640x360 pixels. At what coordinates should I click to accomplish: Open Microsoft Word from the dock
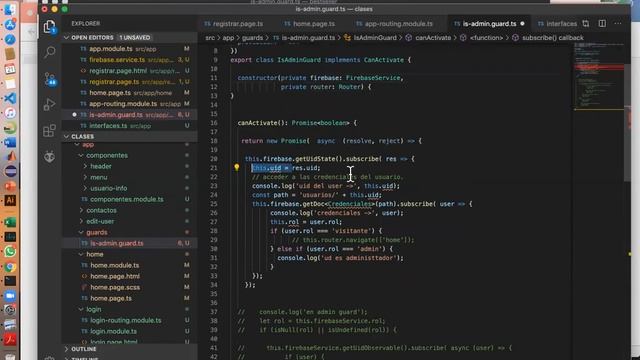(x=10, y=142)
